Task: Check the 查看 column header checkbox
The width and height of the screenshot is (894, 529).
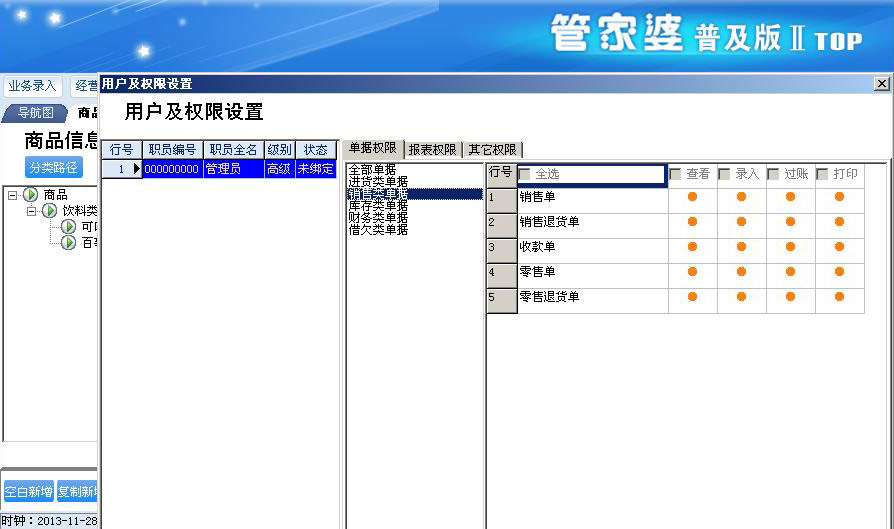Action: [x=676, y=174]
